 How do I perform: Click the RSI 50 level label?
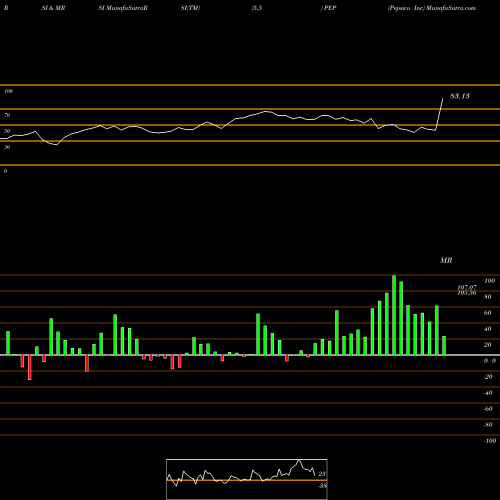[7, 131]
